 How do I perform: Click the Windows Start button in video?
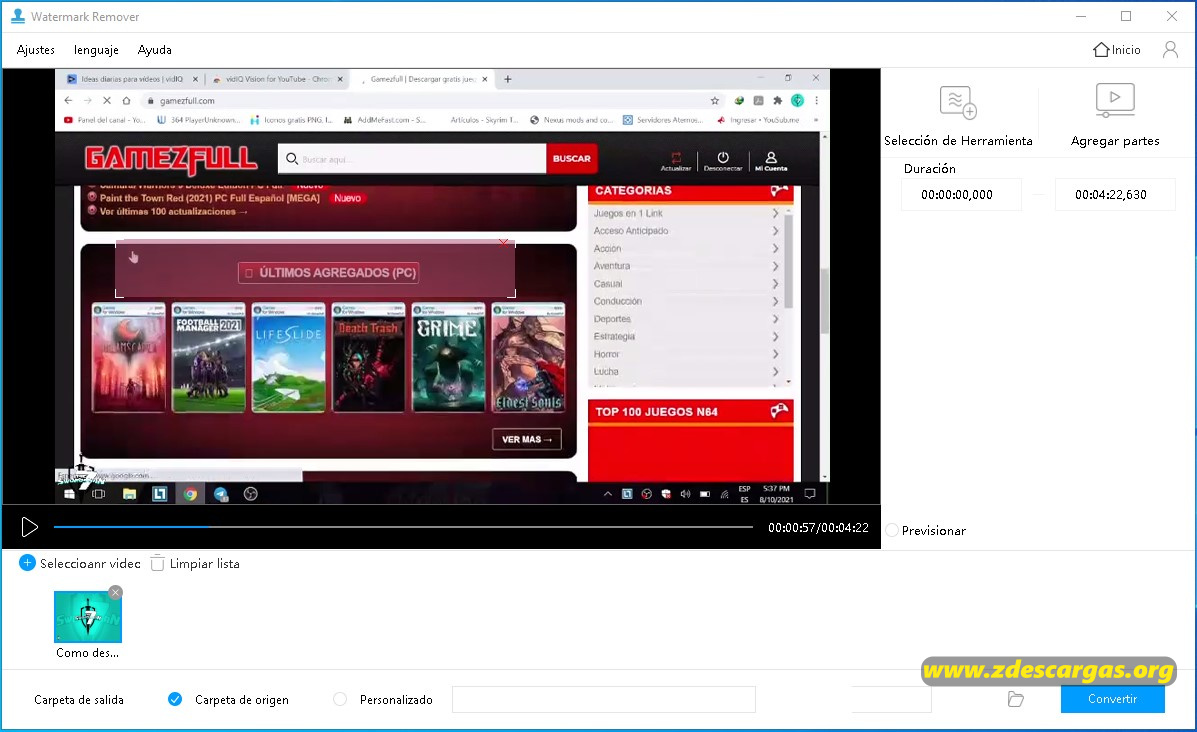pyautogui.click(x=69, y=494)
